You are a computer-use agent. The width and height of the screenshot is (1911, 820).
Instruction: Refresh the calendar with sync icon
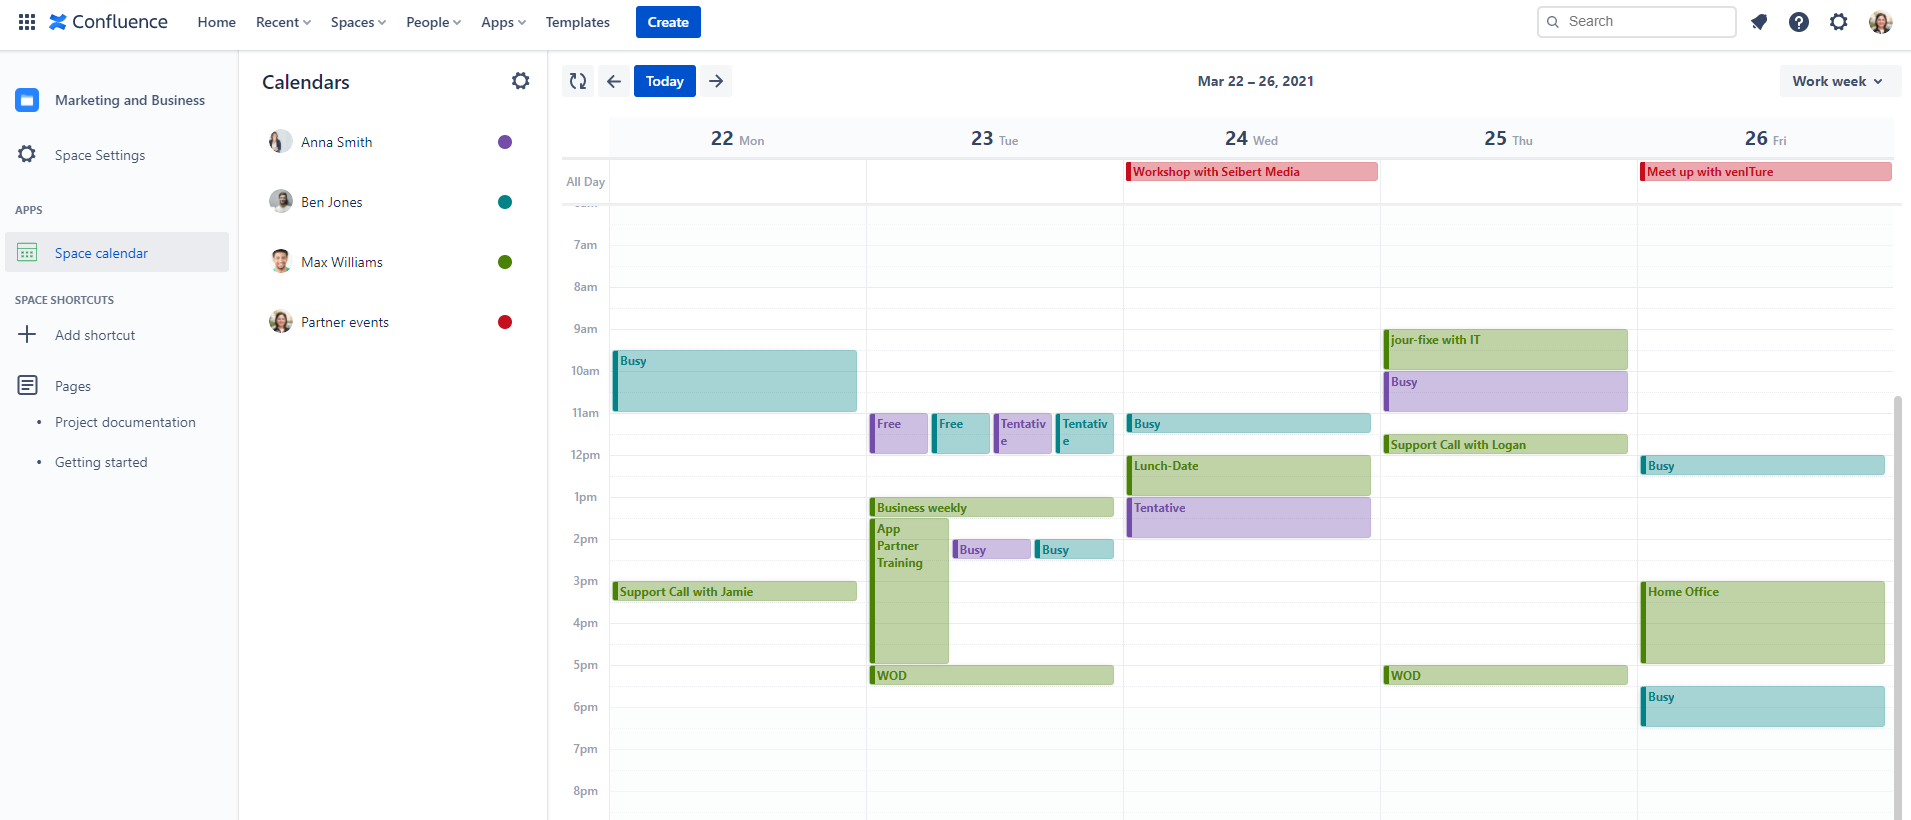point(578,81)
